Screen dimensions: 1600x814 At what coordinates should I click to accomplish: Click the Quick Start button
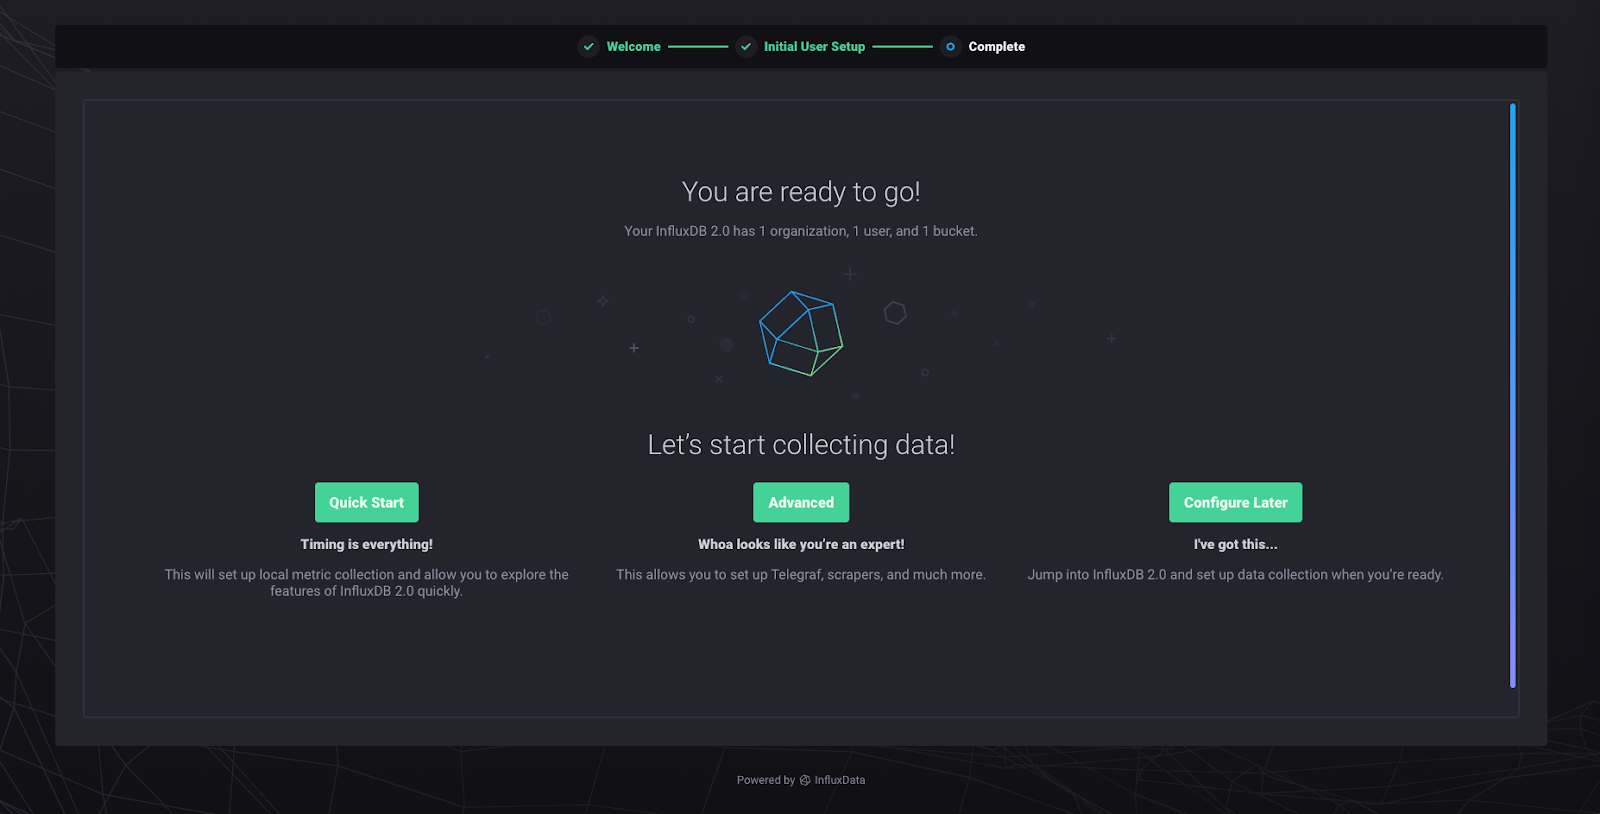point(366,502)
